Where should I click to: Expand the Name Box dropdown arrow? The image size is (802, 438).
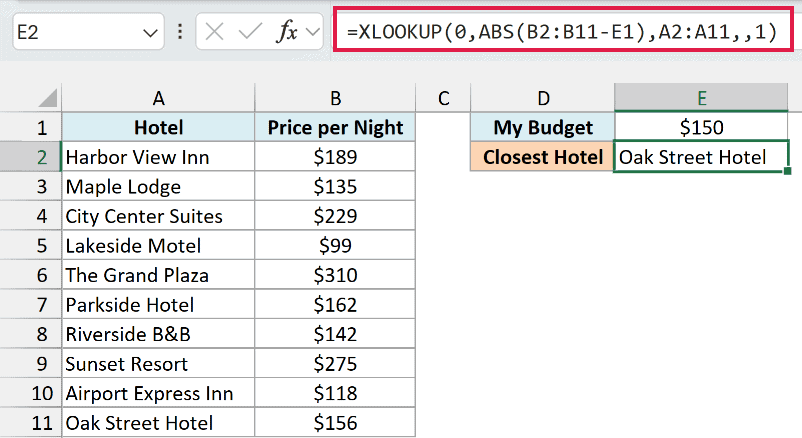[150, 33]
